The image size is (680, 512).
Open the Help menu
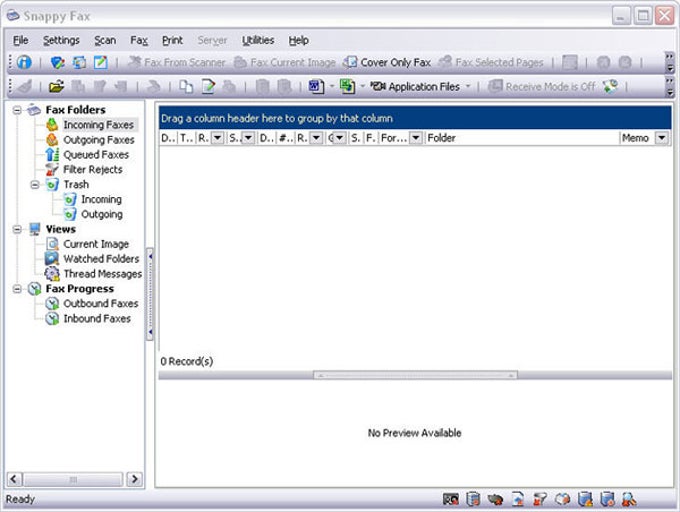(x=298, y=40)
